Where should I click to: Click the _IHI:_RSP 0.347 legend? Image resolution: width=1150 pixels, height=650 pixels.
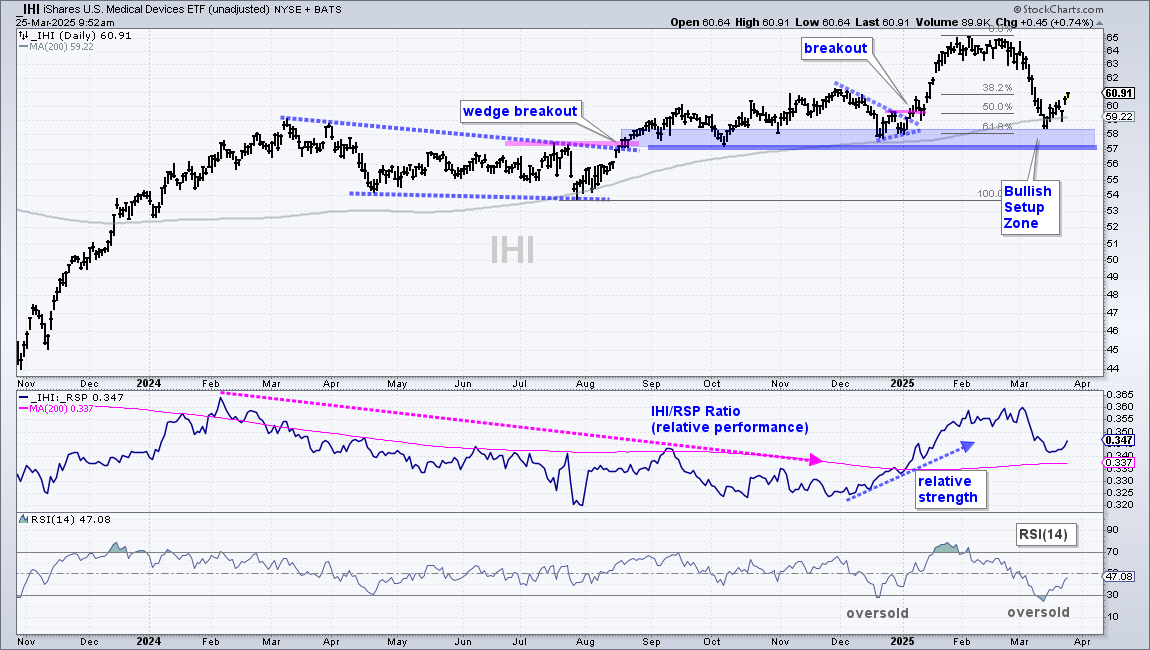[x=72, y=398]
